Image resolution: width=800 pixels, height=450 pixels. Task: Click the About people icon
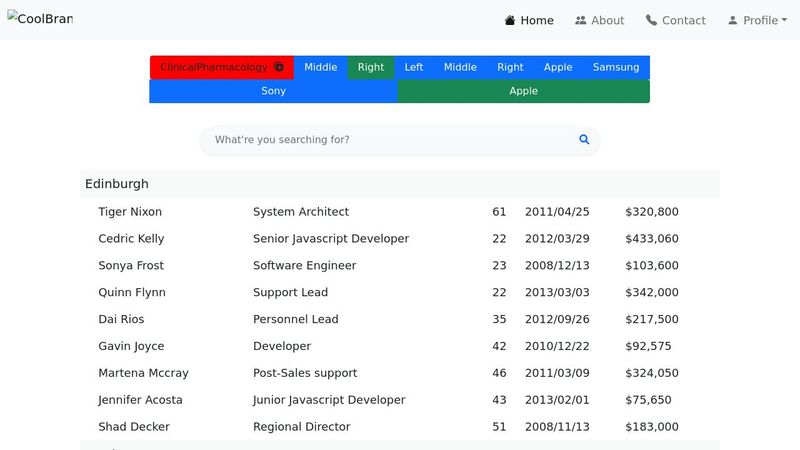coord(581,20)
